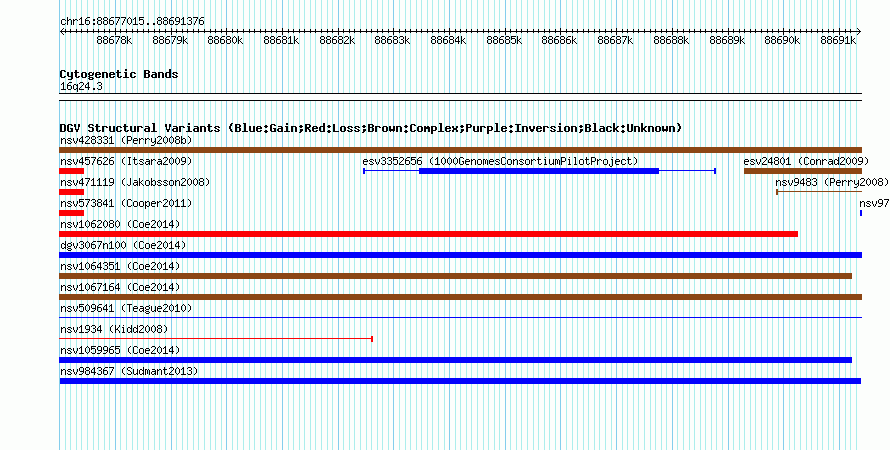Viewport: 890px width, 450px height.
Task: Click nsv509641 (Teague2010) label
Action: pyautogui.click(x=126, y=308)
